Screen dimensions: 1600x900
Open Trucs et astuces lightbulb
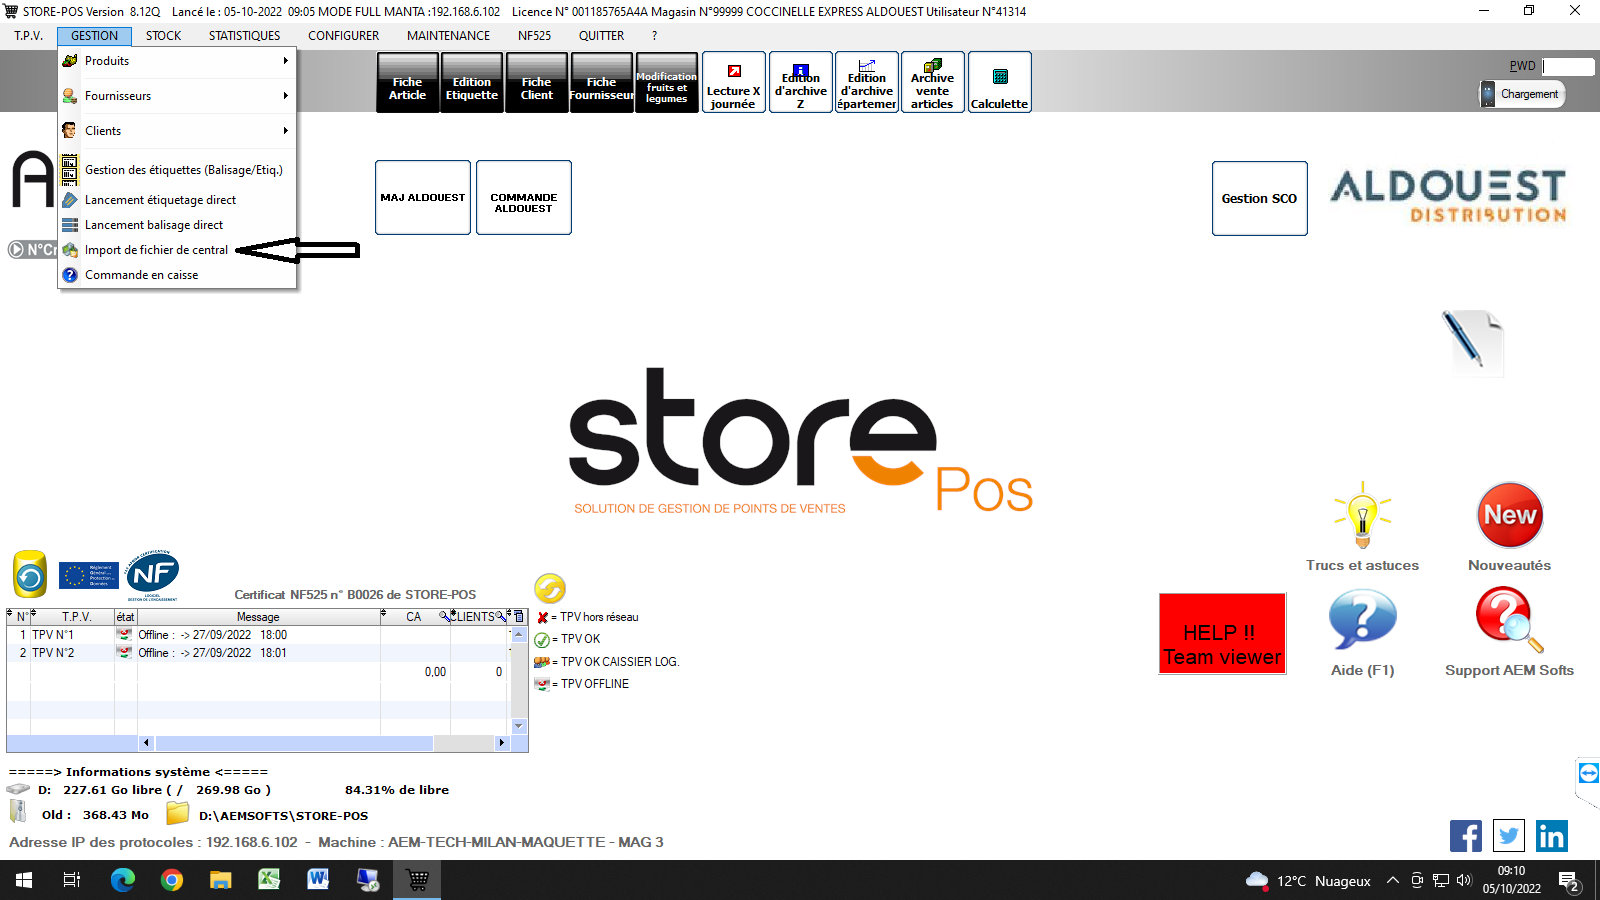(1361, 516)
